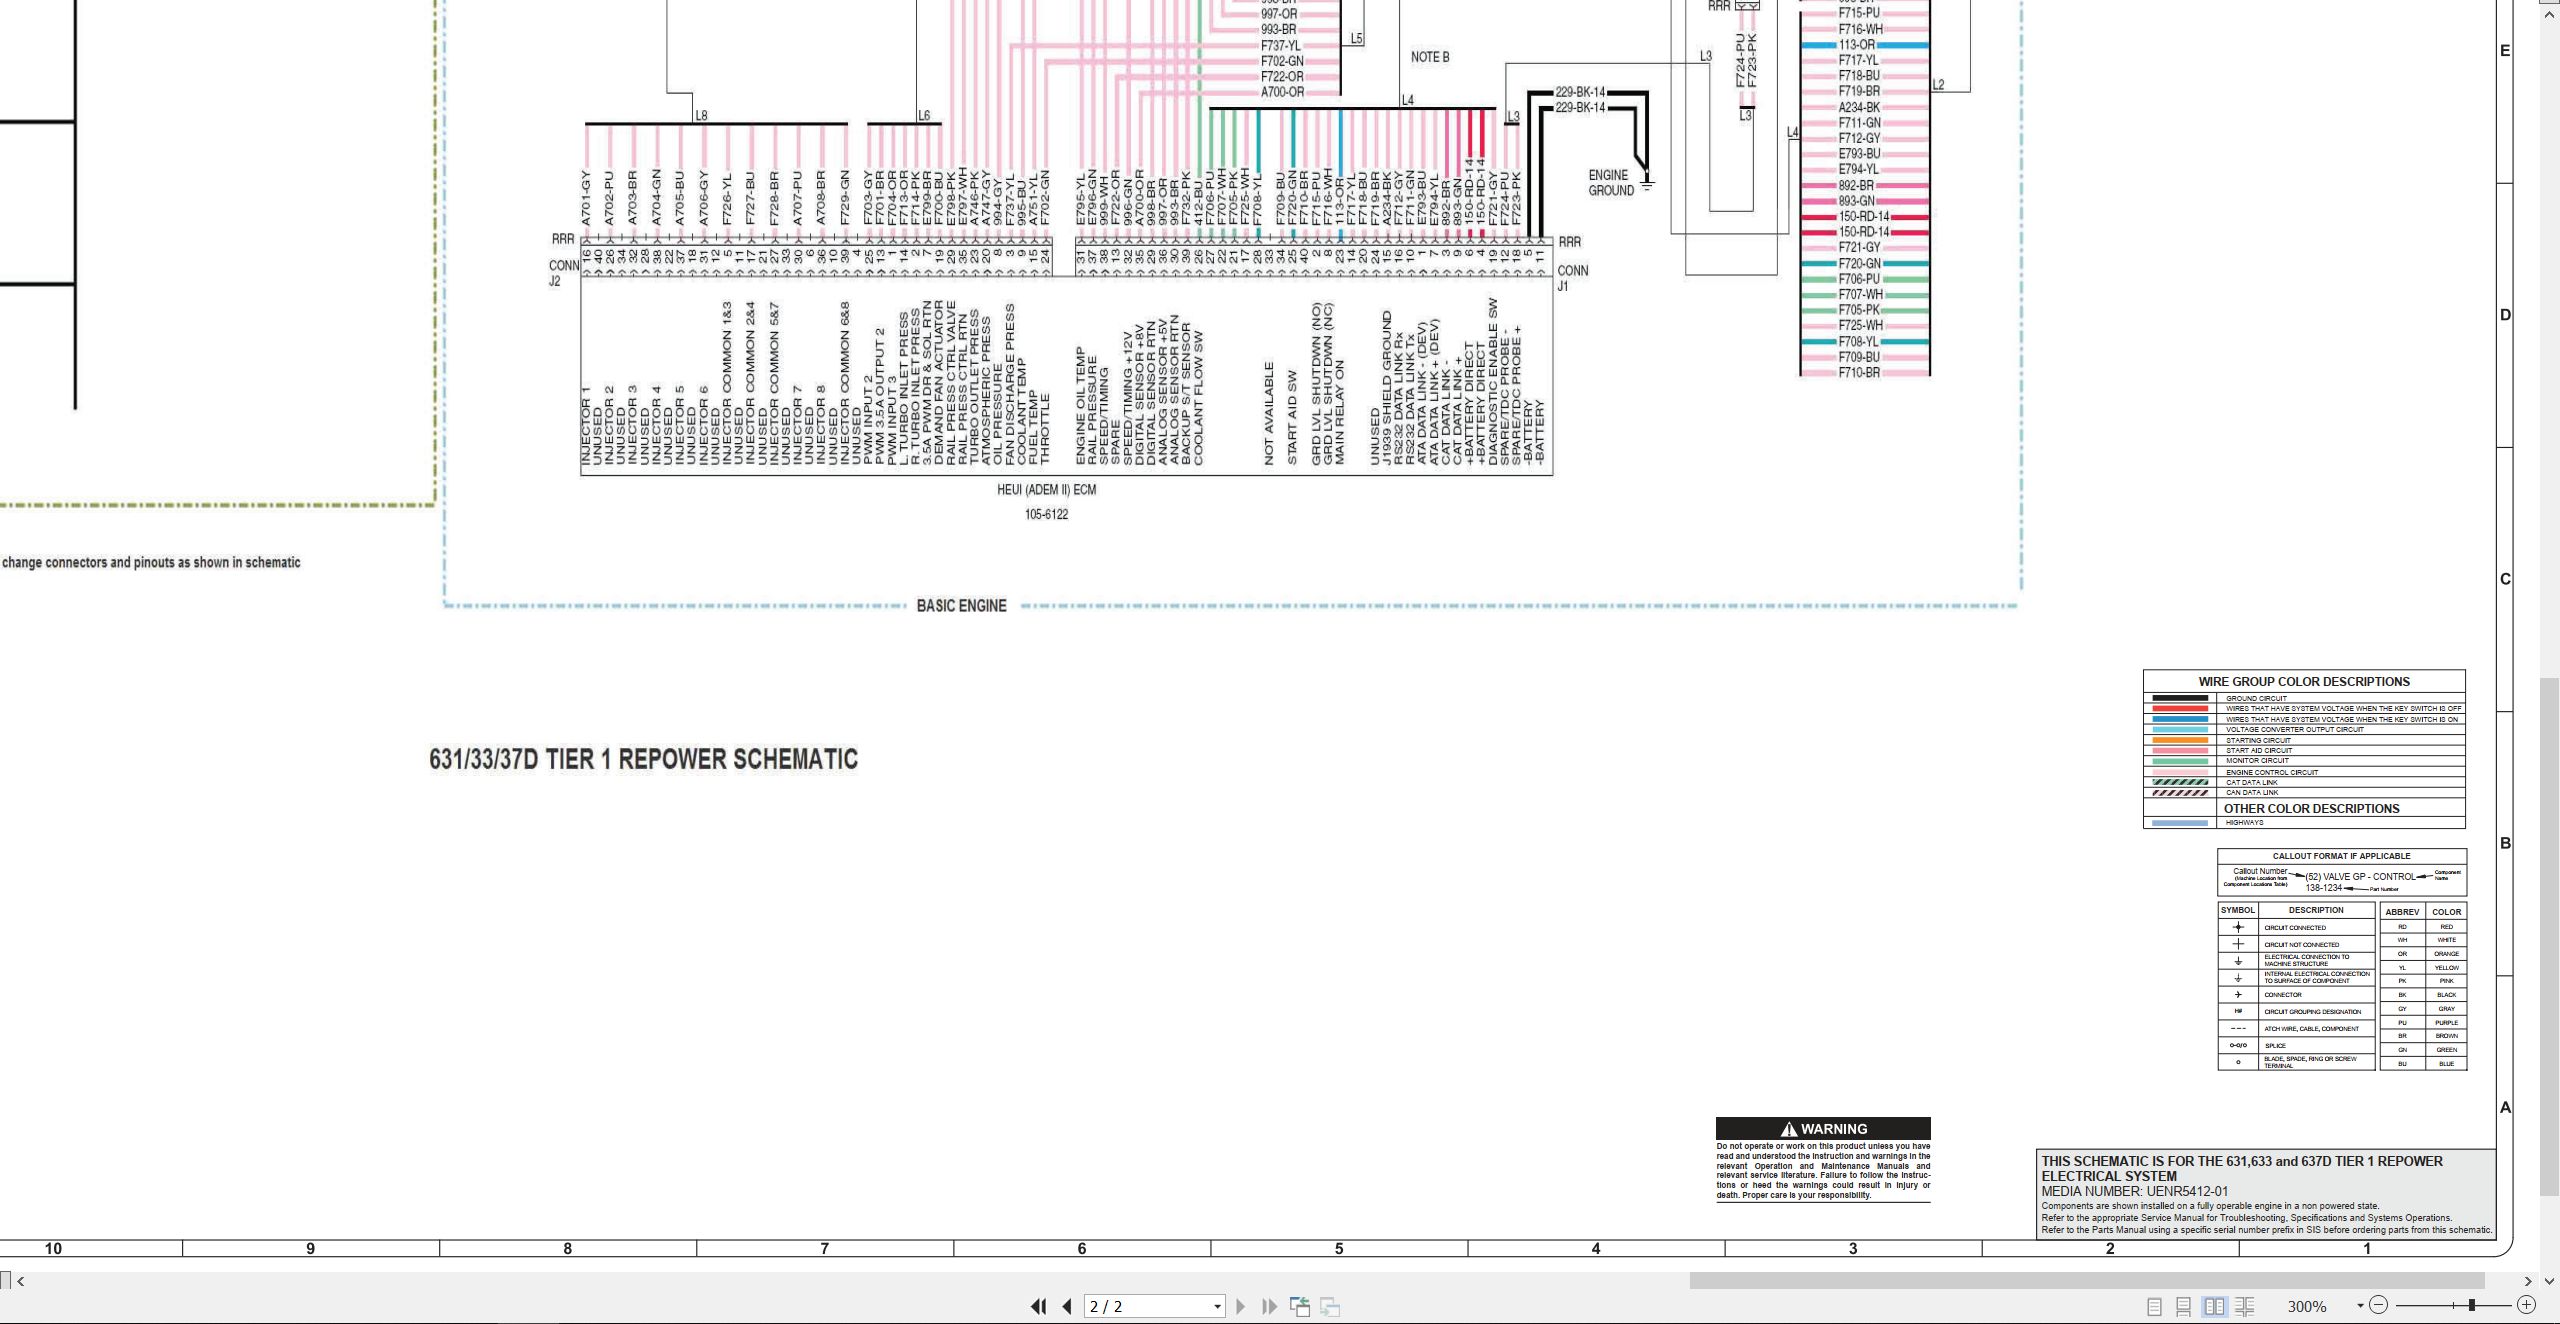
Task: Click the previous view button
Action: pos(1300,1306)
